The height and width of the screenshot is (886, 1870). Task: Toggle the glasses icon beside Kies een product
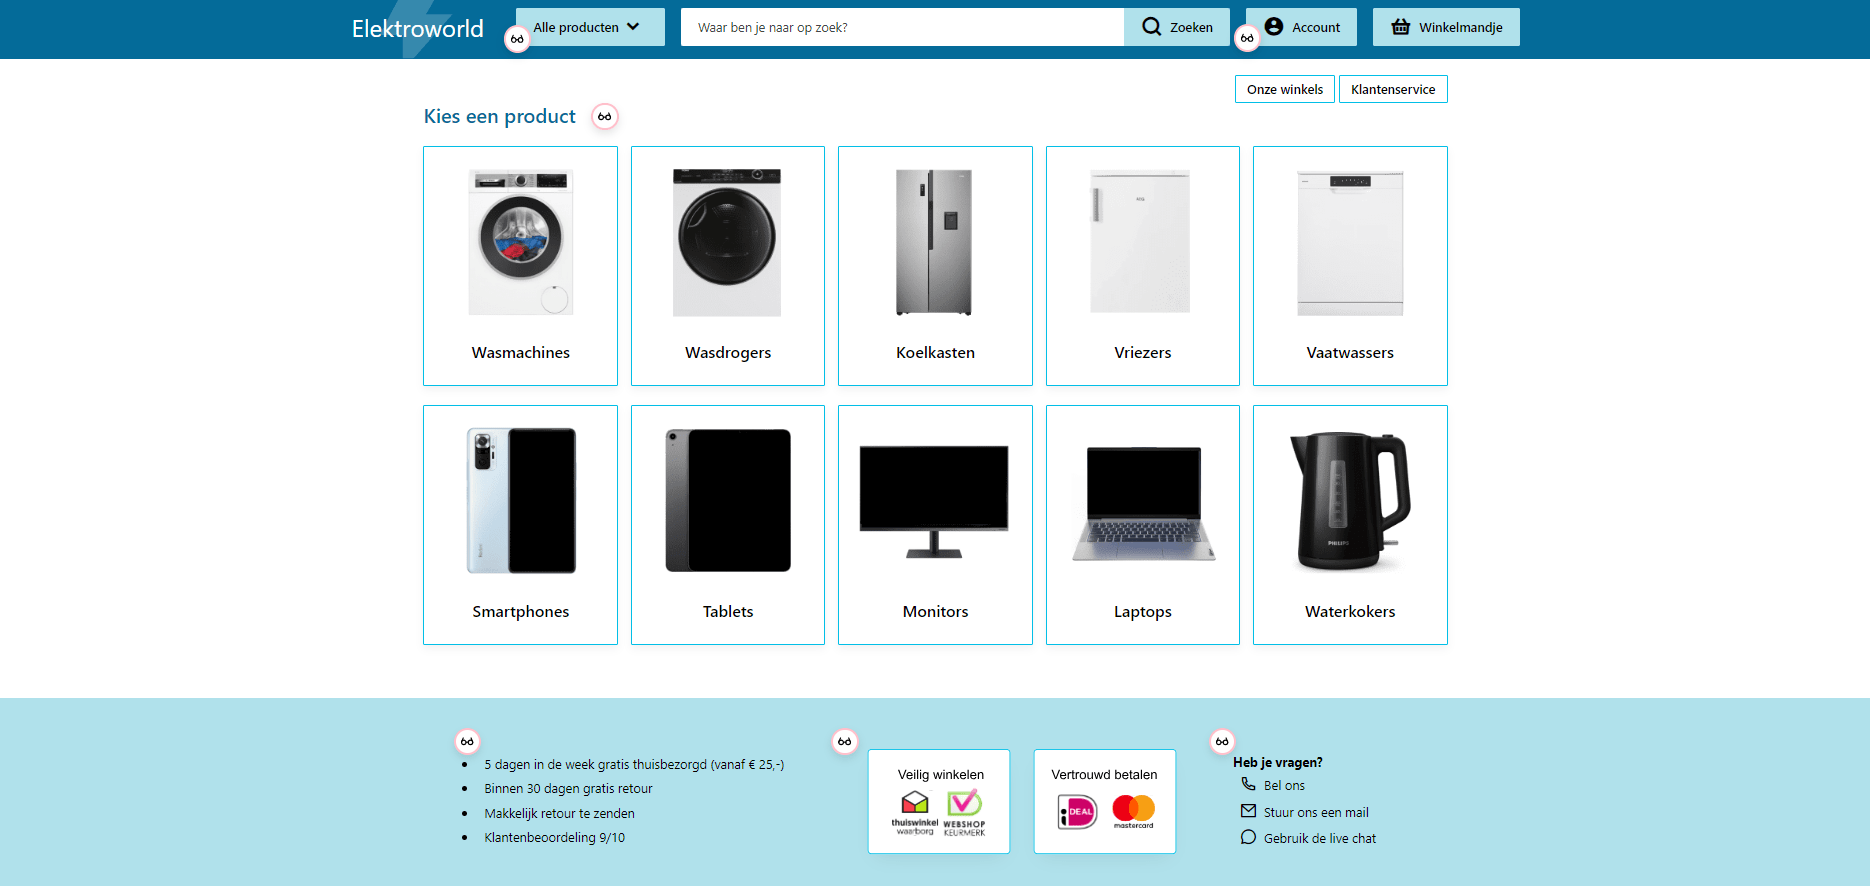tap(604, 117)
